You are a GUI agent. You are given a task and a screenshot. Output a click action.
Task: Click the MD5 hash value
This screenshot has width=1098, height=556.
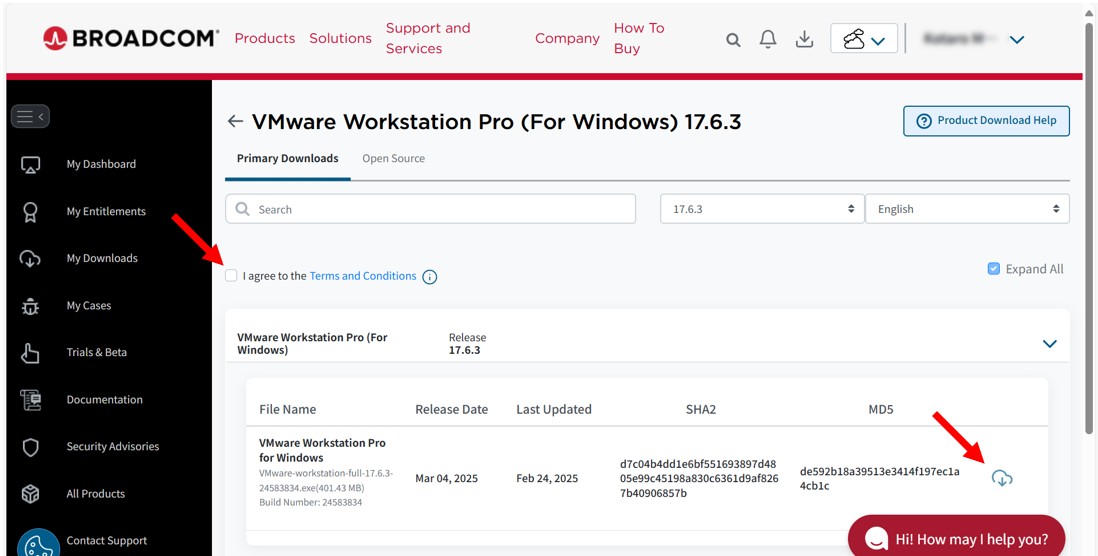[x=880, y=479]
